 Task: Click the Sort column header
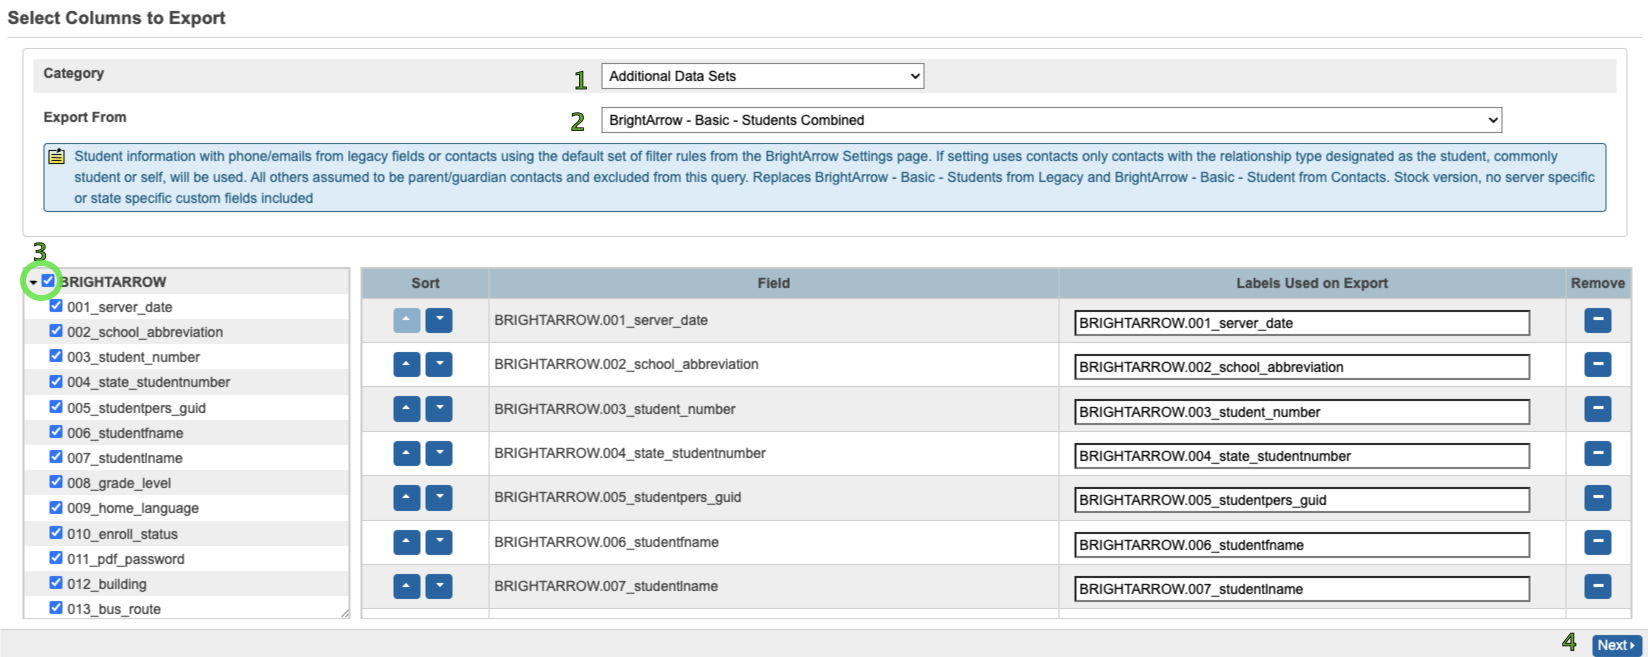425,283
